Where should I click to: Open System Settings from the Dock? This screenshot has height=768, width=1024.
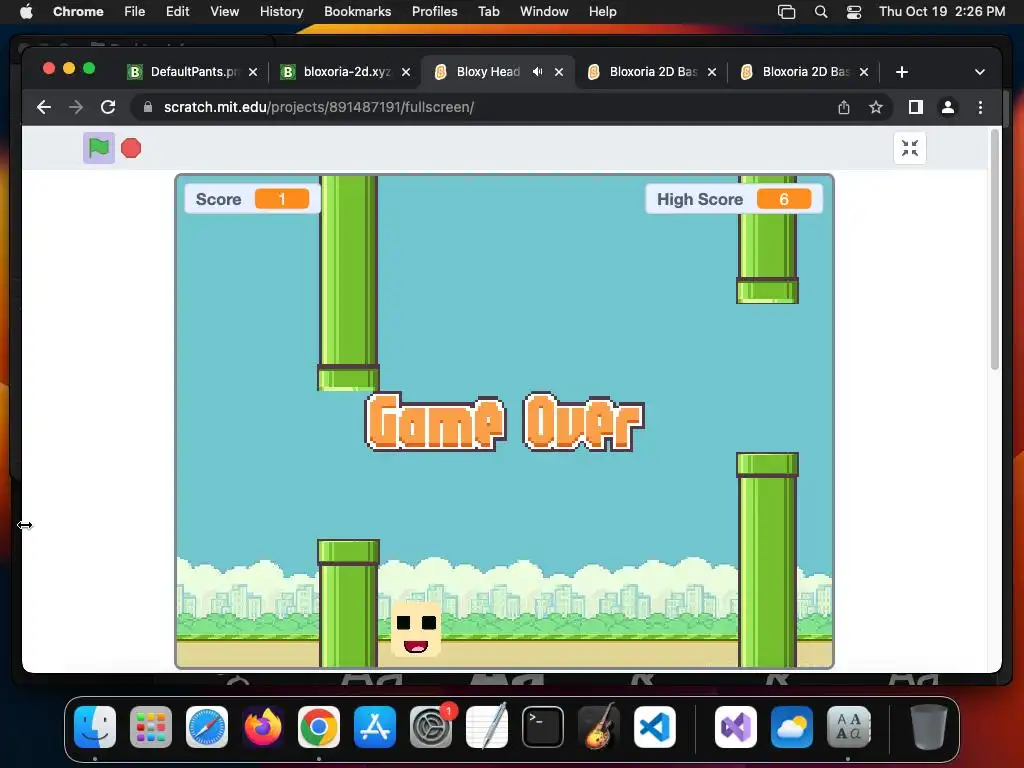(x=431, y=727)
